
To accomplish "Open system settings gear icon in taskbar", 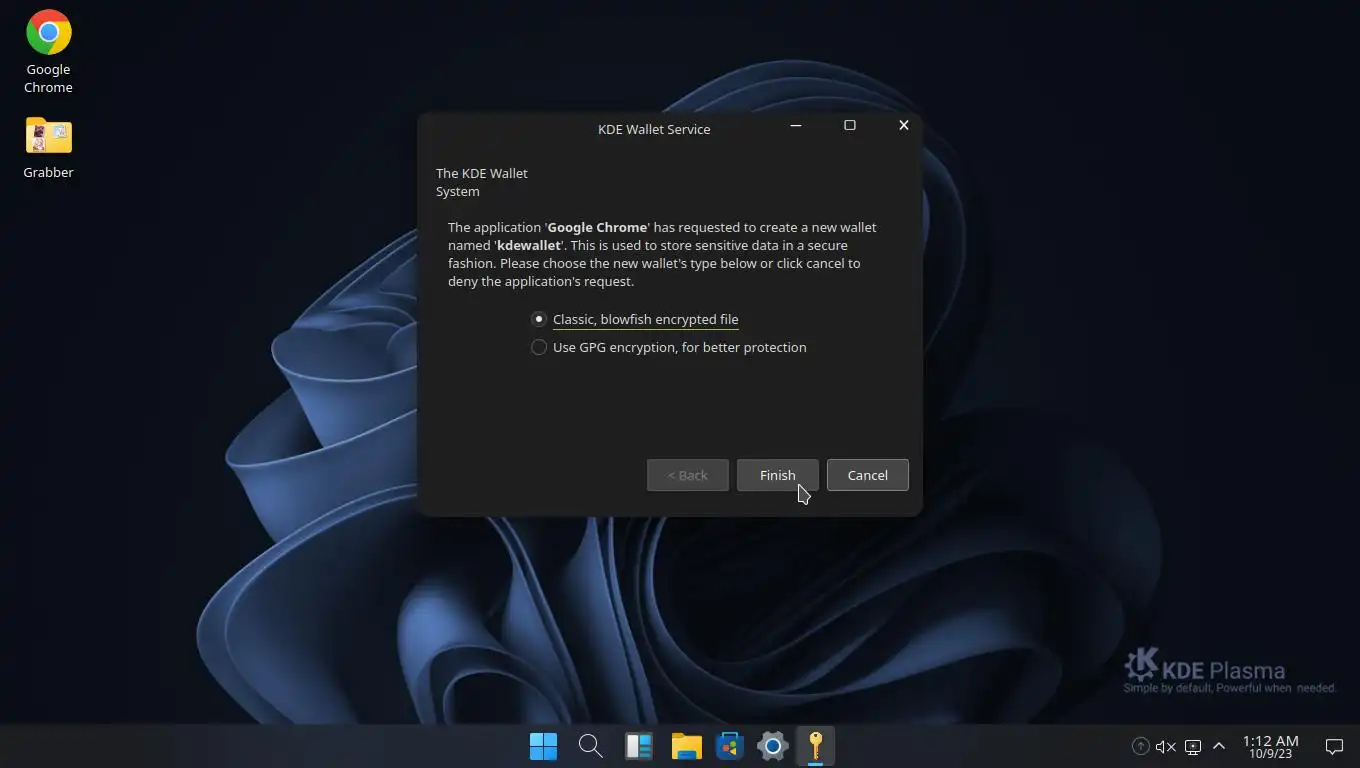I will click(x=773, y=746).
